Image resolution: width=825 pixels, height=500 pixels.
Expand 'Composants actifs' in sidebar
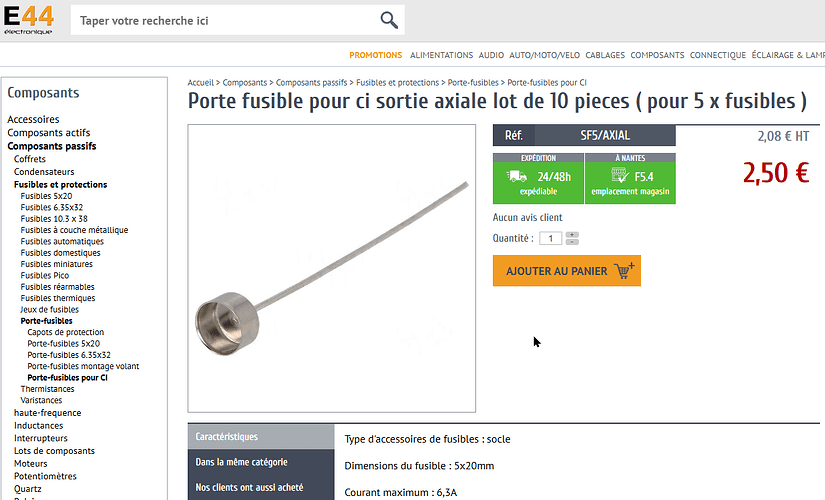49,133
